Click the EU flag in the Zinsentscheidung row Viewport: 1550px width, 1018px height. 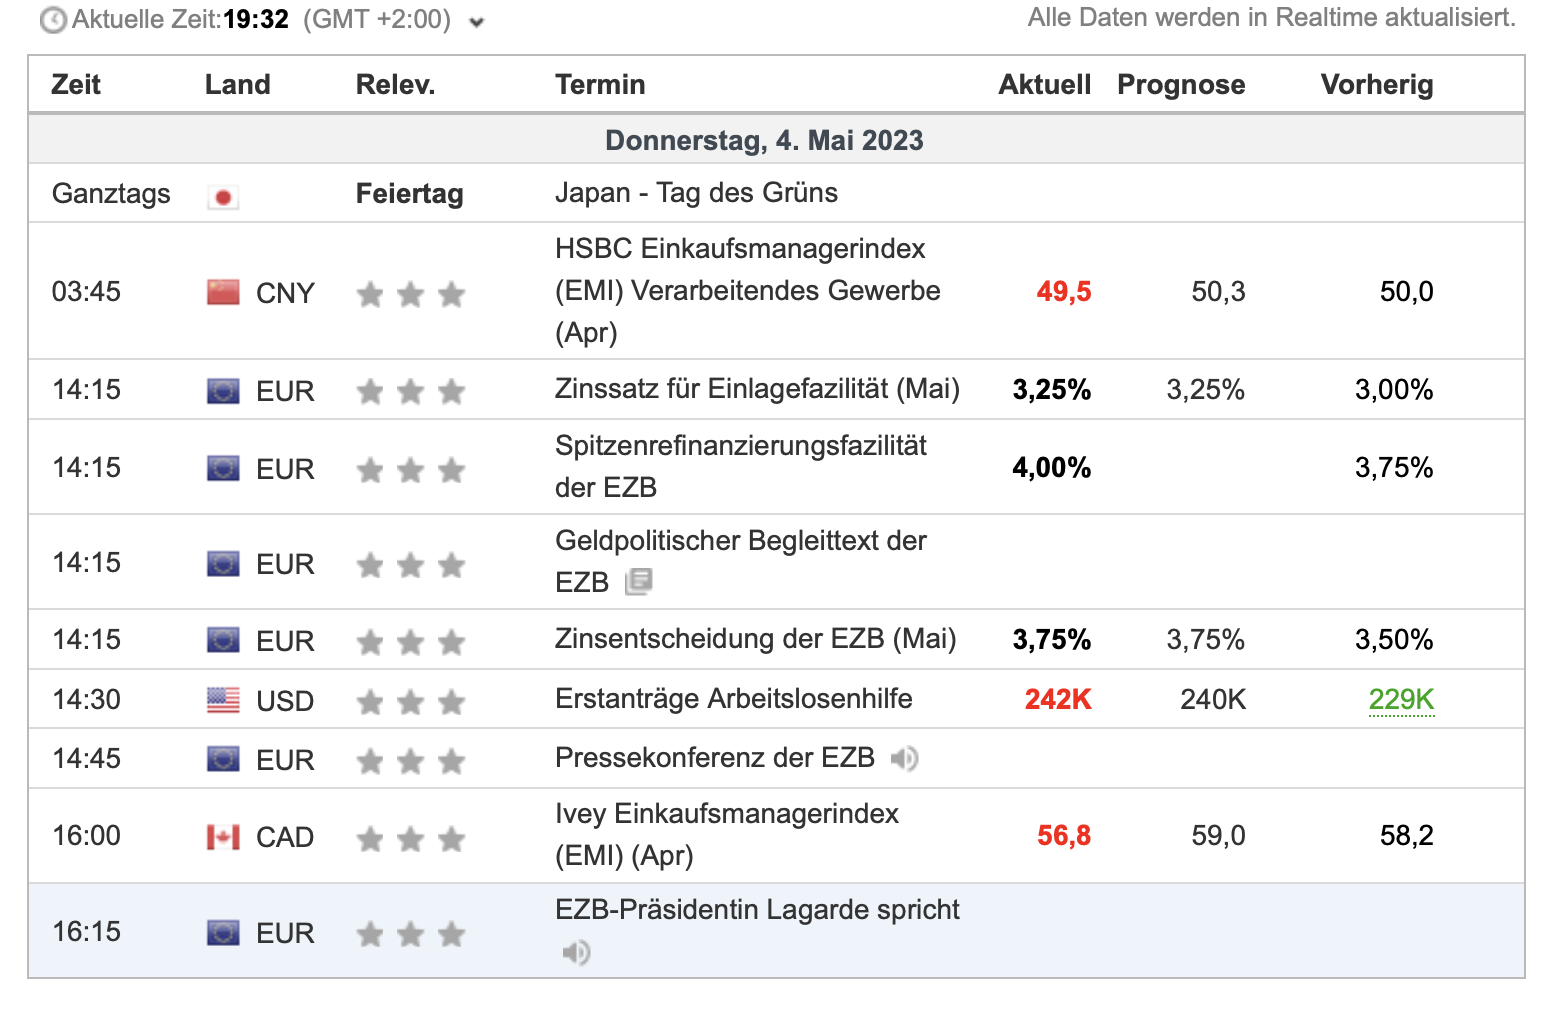222,639
